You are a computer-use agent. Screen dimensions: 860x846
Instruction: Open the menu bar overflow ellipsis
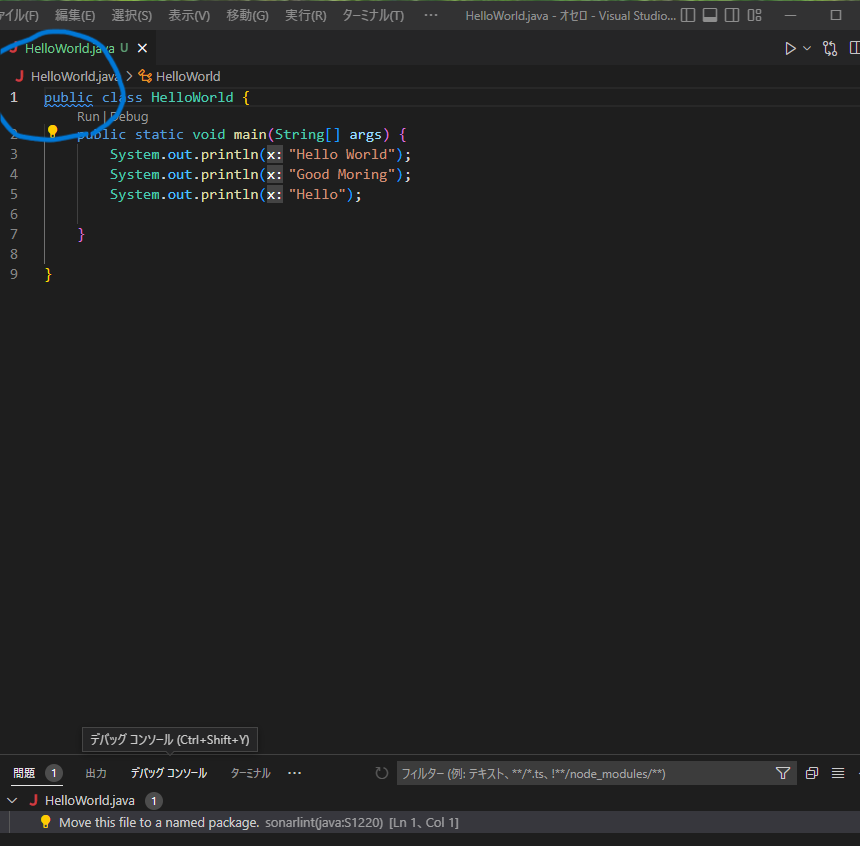click(430, 15)
